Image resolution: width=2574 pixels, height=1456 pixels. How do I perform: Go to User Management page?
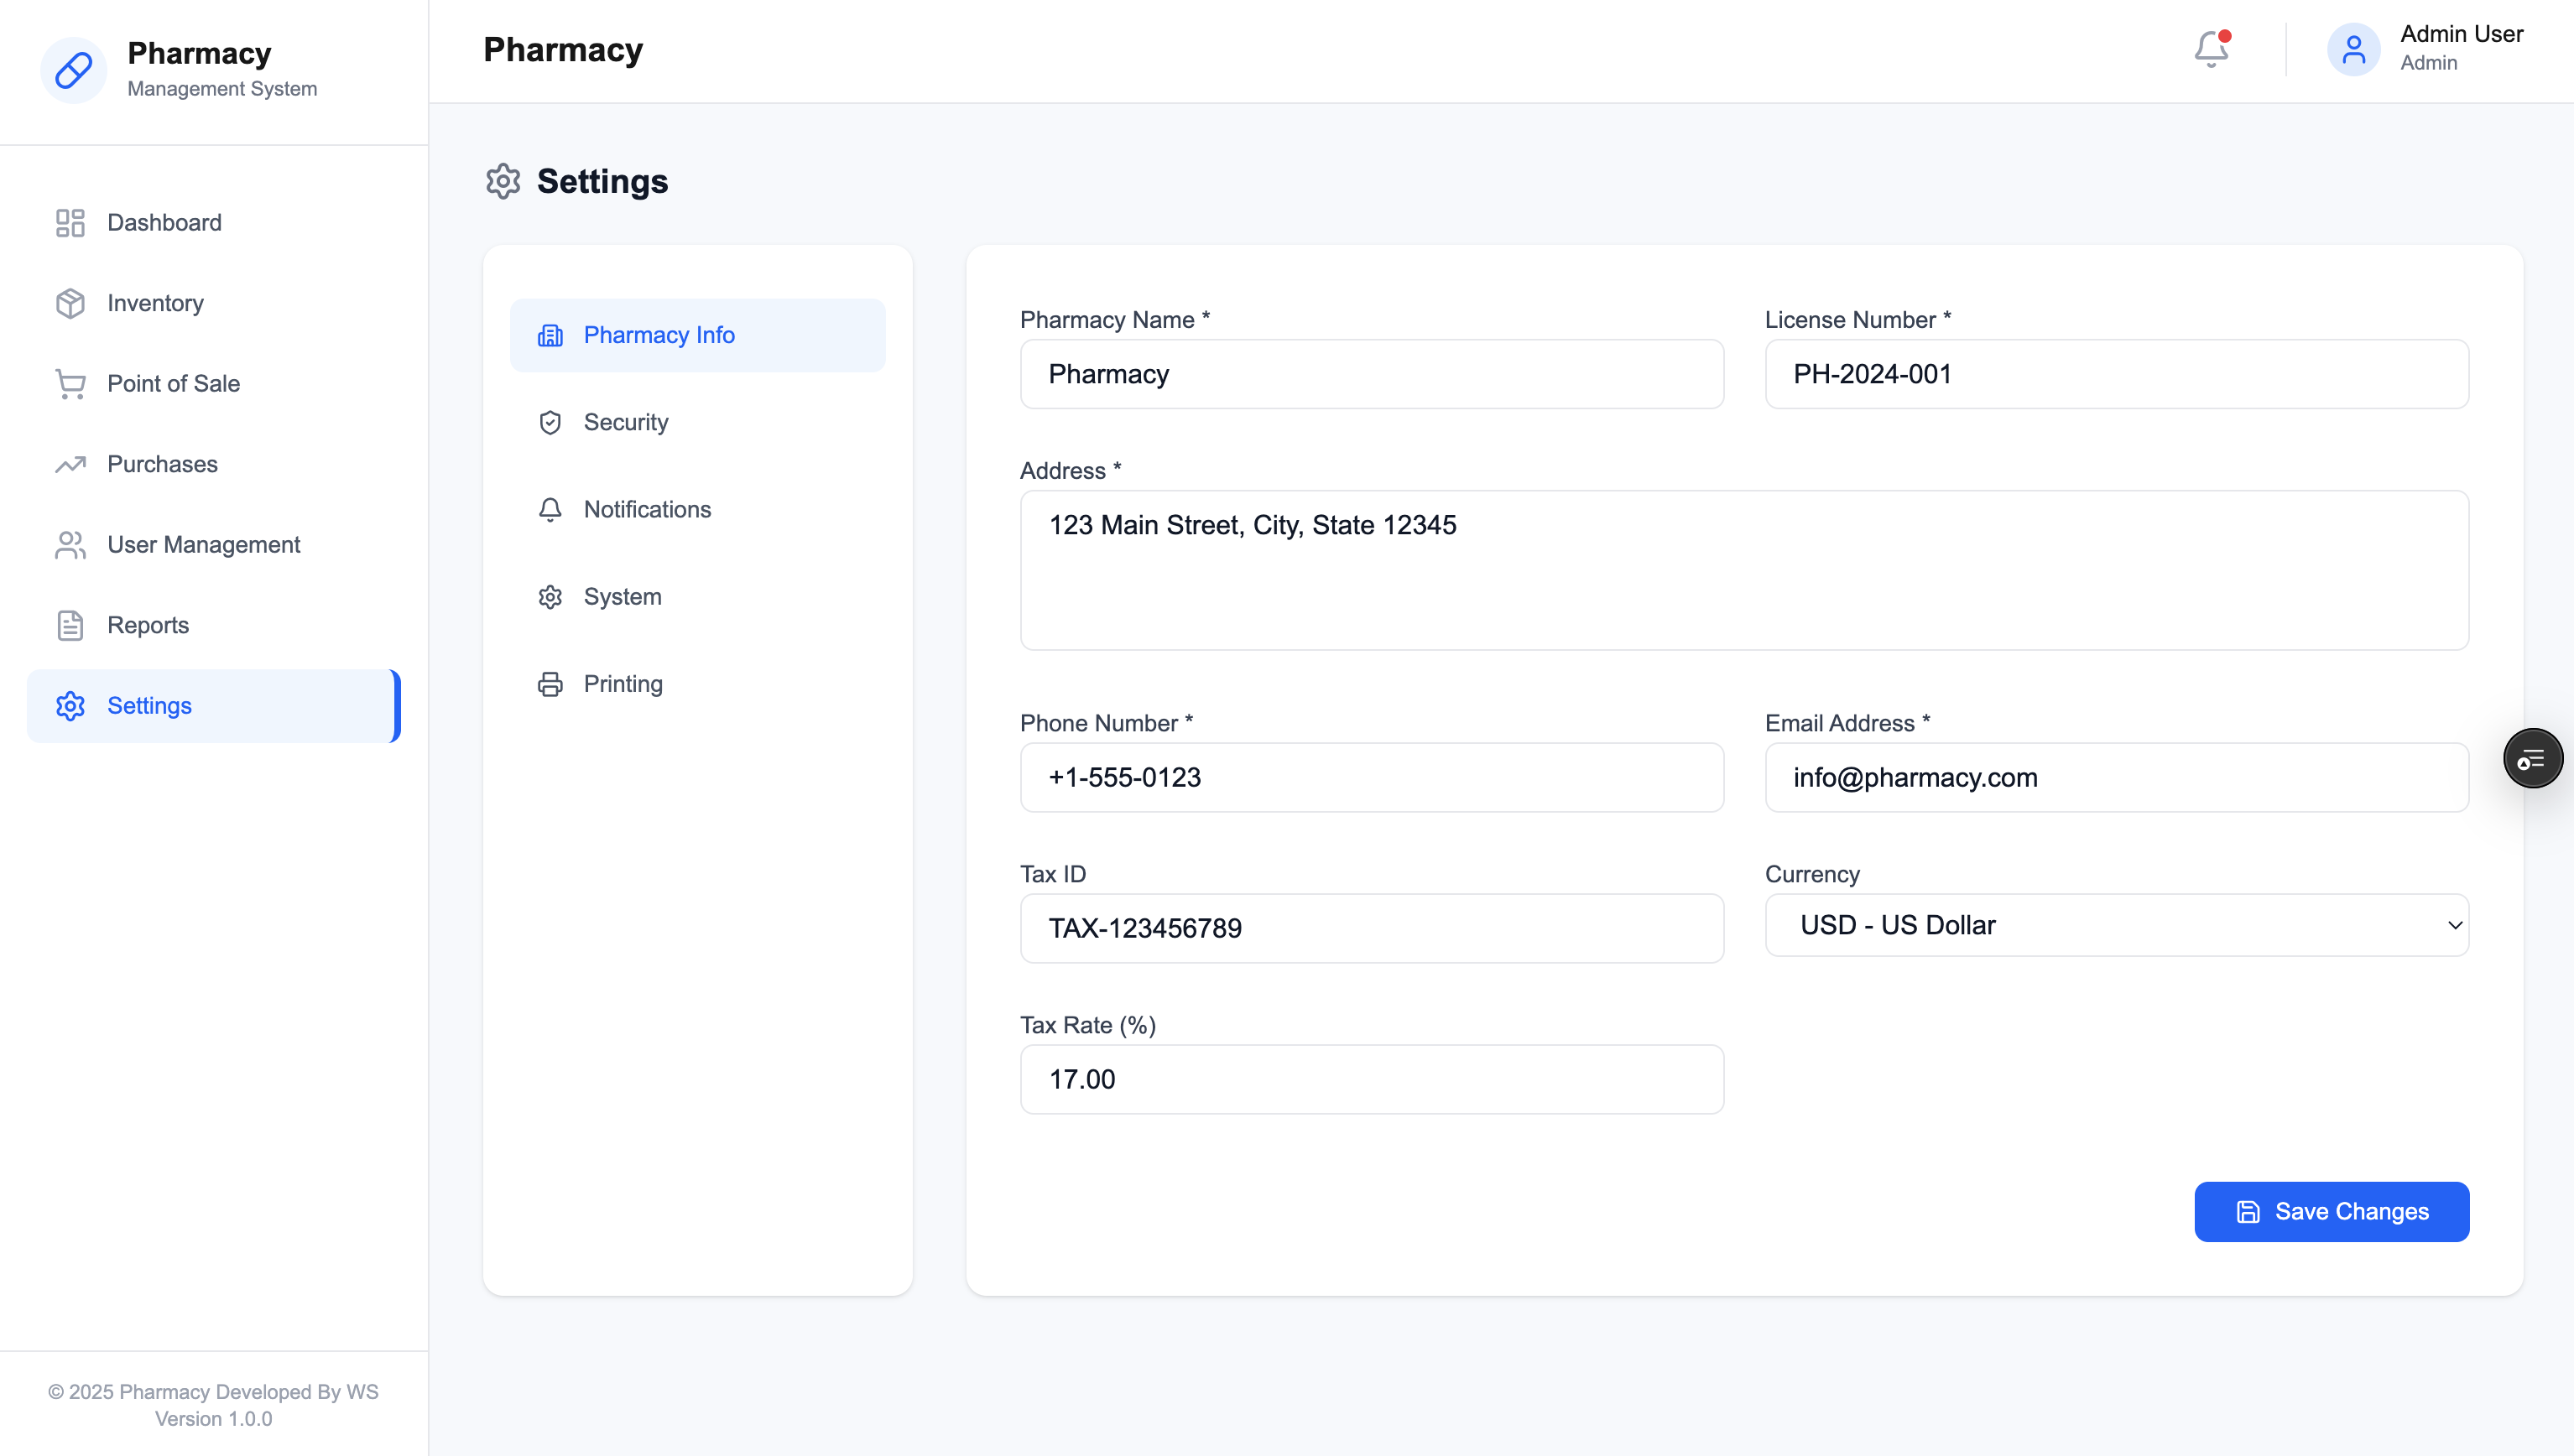(203, 545)
